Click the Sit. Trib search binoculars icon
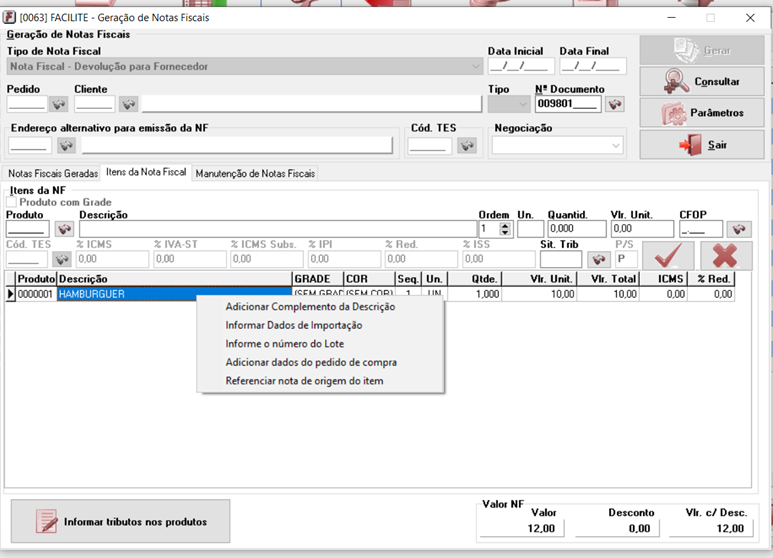Screen dimensions: 773x558 coord(598,259)
